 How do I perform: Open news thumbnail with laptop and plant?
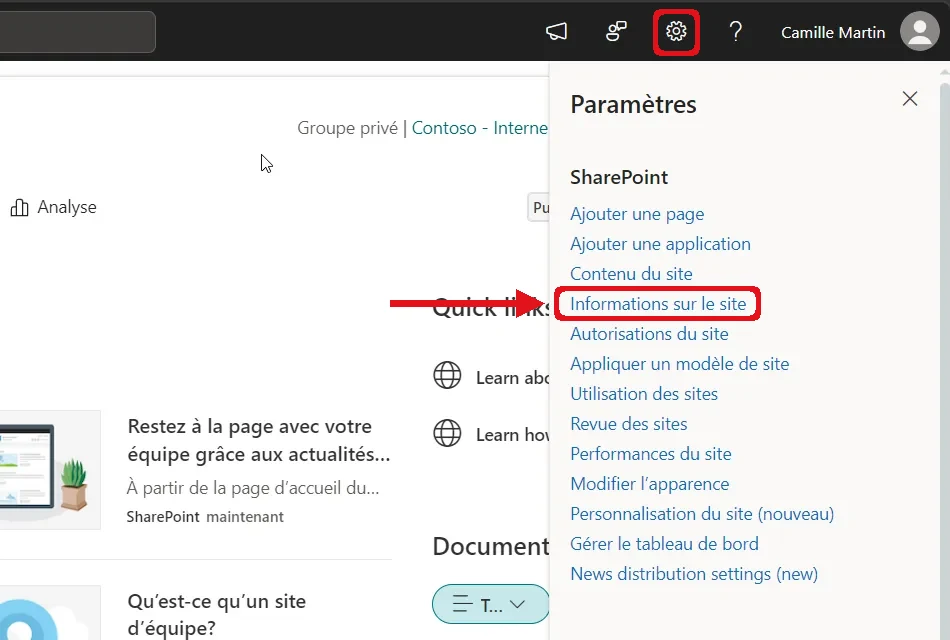[50, 470]
